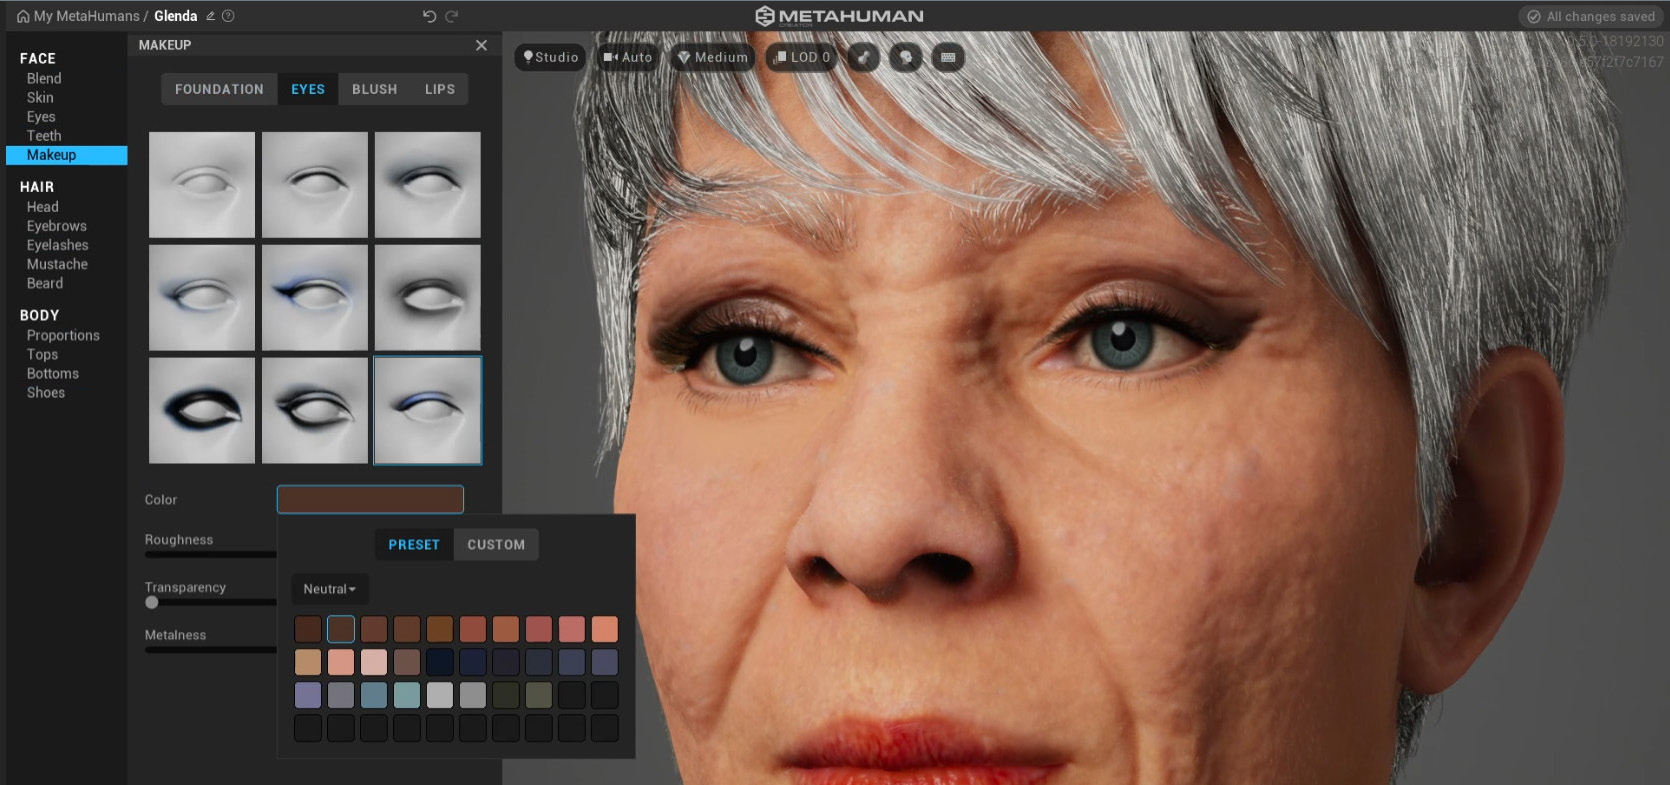Select the Eyes makeup tab
The height and width of the screenshot is (785, 1670).
coord(308,89)
